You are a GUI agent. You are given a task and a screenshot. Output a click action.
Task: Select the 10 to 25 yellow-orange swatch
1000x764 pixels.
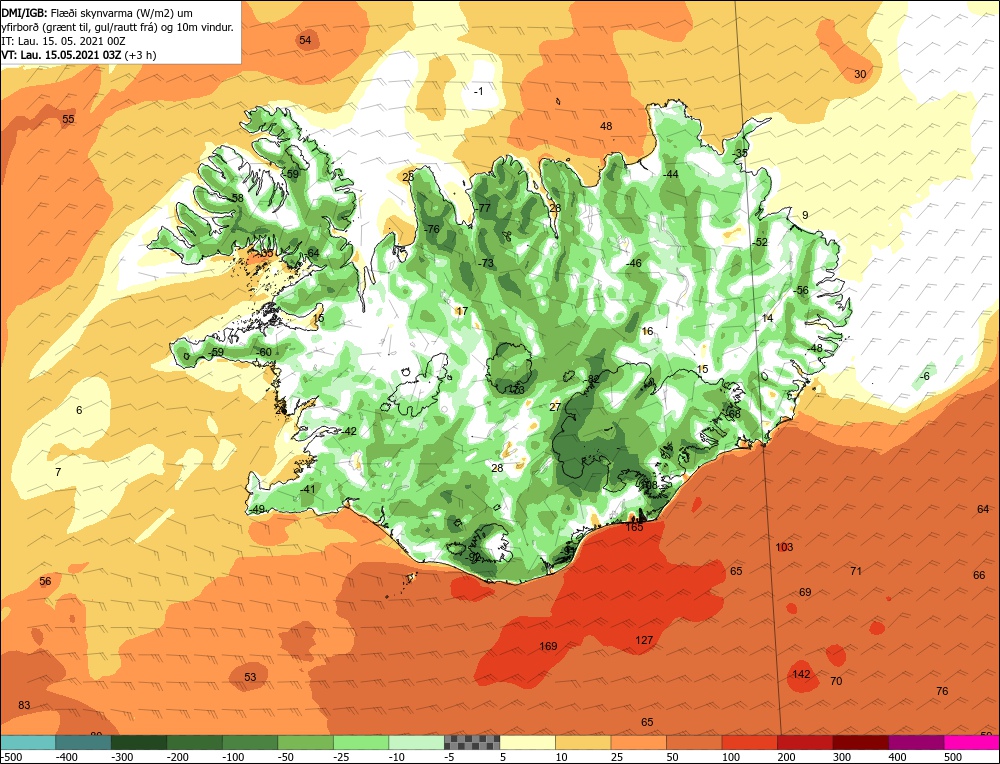pyautogui.click(x=583, y=742)
